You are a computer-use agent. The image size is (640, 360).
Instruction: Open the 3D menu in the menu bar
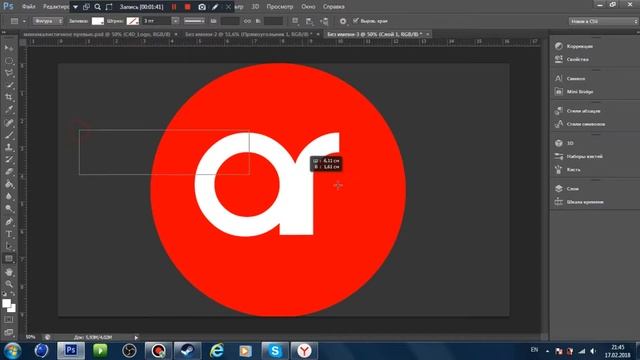(x=255, y=7)
